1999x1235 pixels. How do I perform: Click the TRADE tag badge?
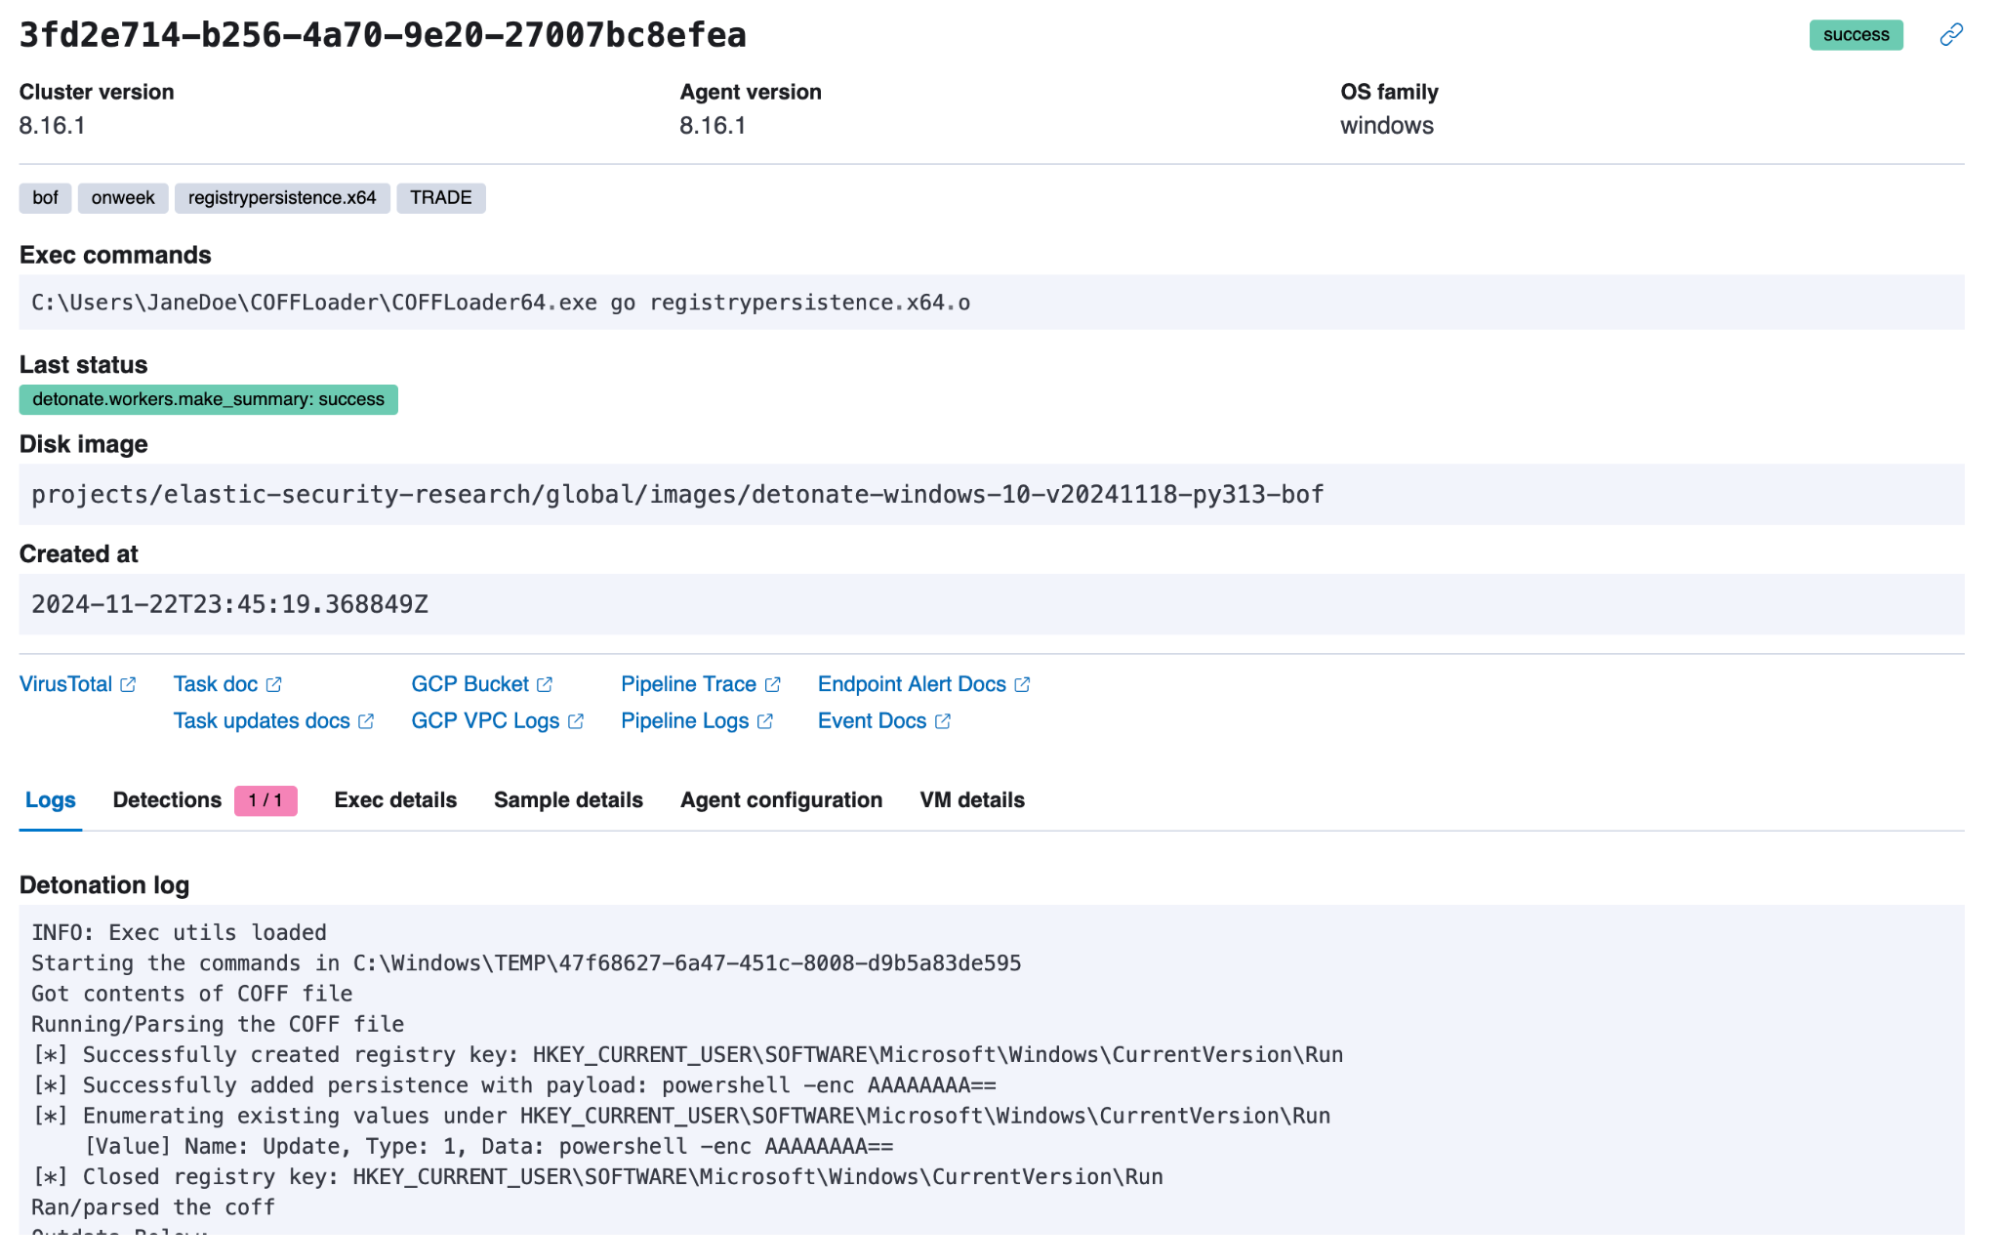click(x=441, y=198)
